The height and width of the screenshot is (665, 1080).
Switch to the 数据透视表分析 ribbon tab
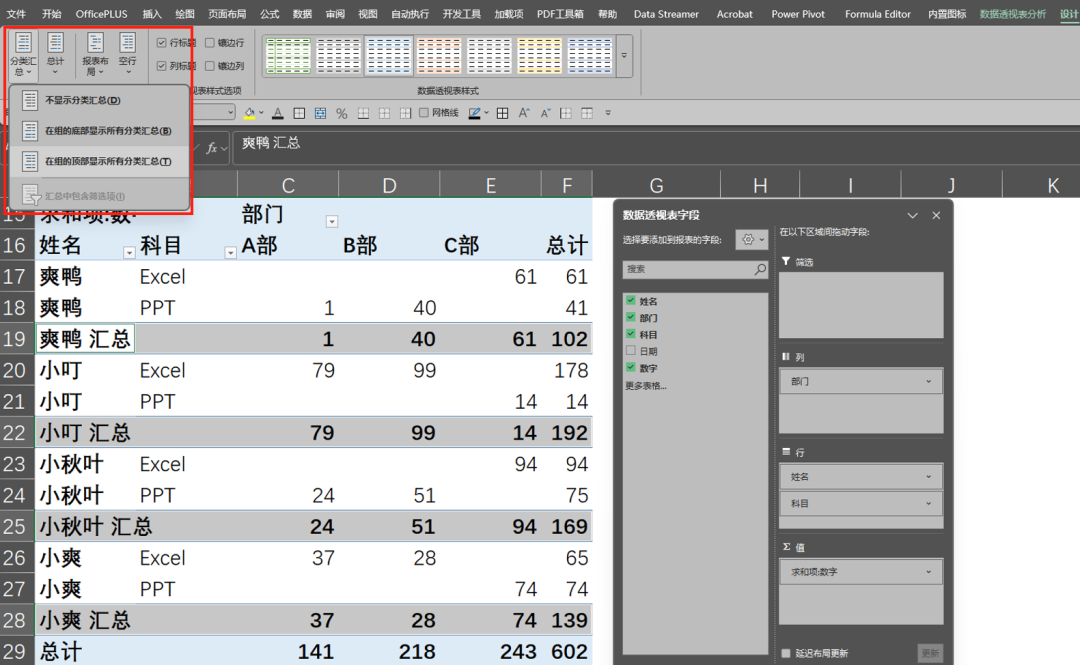1012,14
